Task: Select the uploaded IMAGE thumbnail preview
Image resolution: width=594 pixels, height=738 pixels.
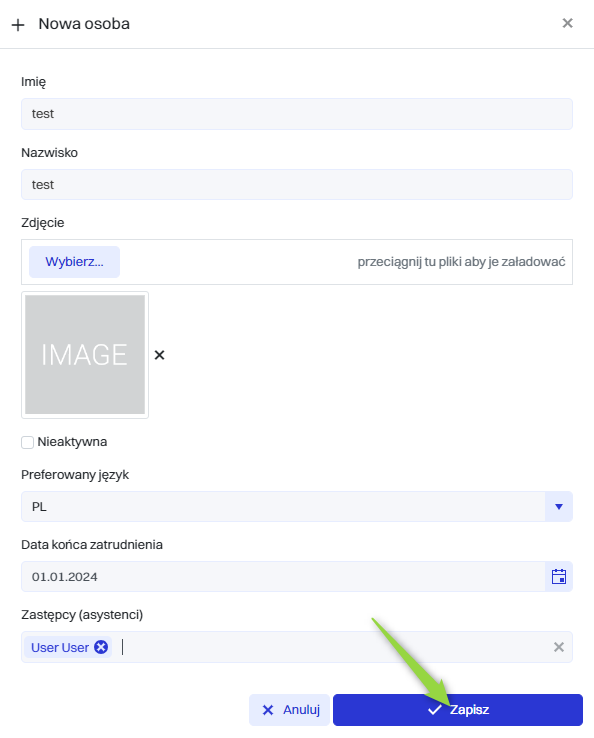Action: tap(85, 355)
